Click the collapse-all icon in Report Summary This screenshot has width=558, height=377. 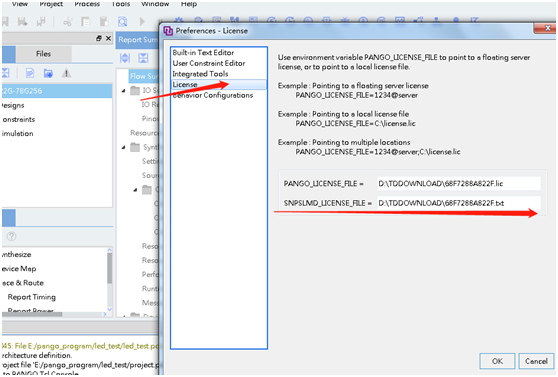(143, 58)
